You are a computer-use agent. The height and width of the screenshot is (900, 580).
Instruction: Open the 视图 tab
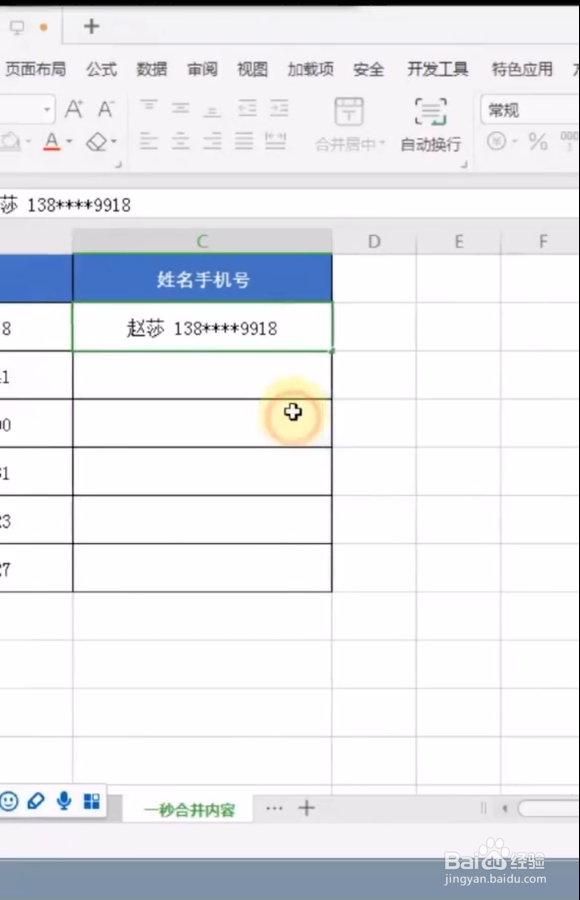[253, 69]
